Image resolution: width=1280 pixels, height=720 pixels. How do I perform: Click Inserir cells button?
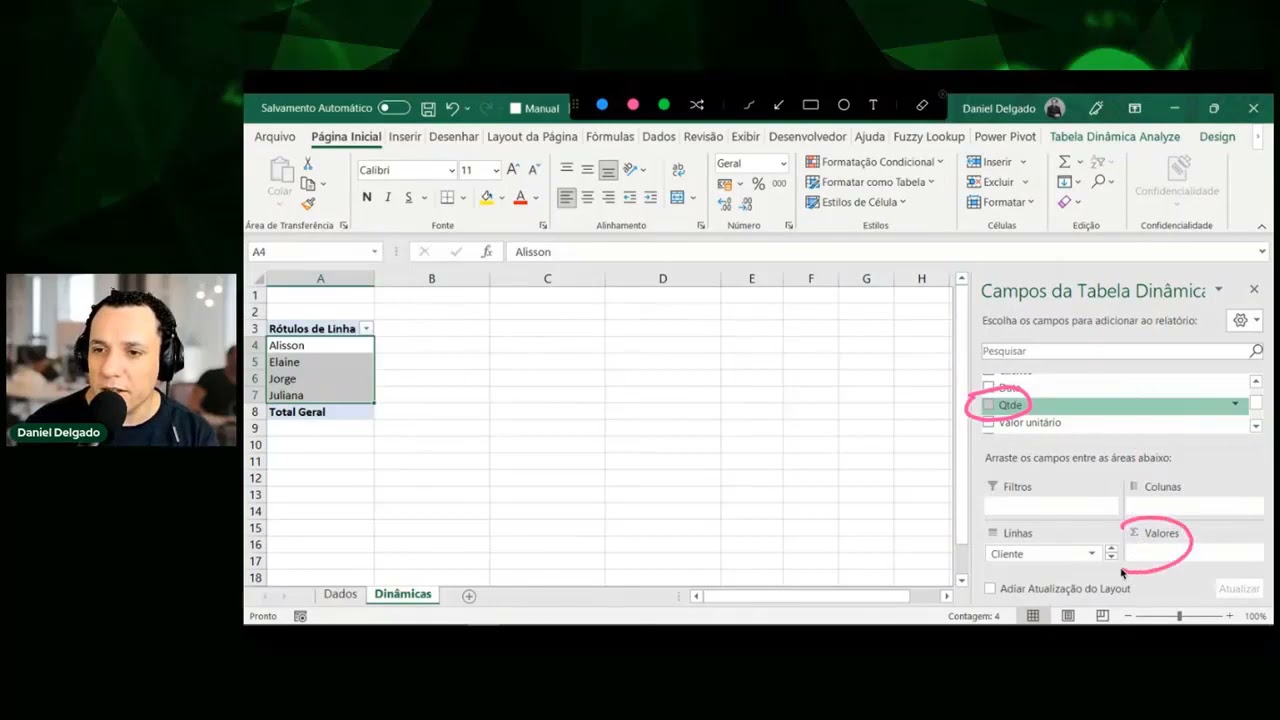[996, 162]
